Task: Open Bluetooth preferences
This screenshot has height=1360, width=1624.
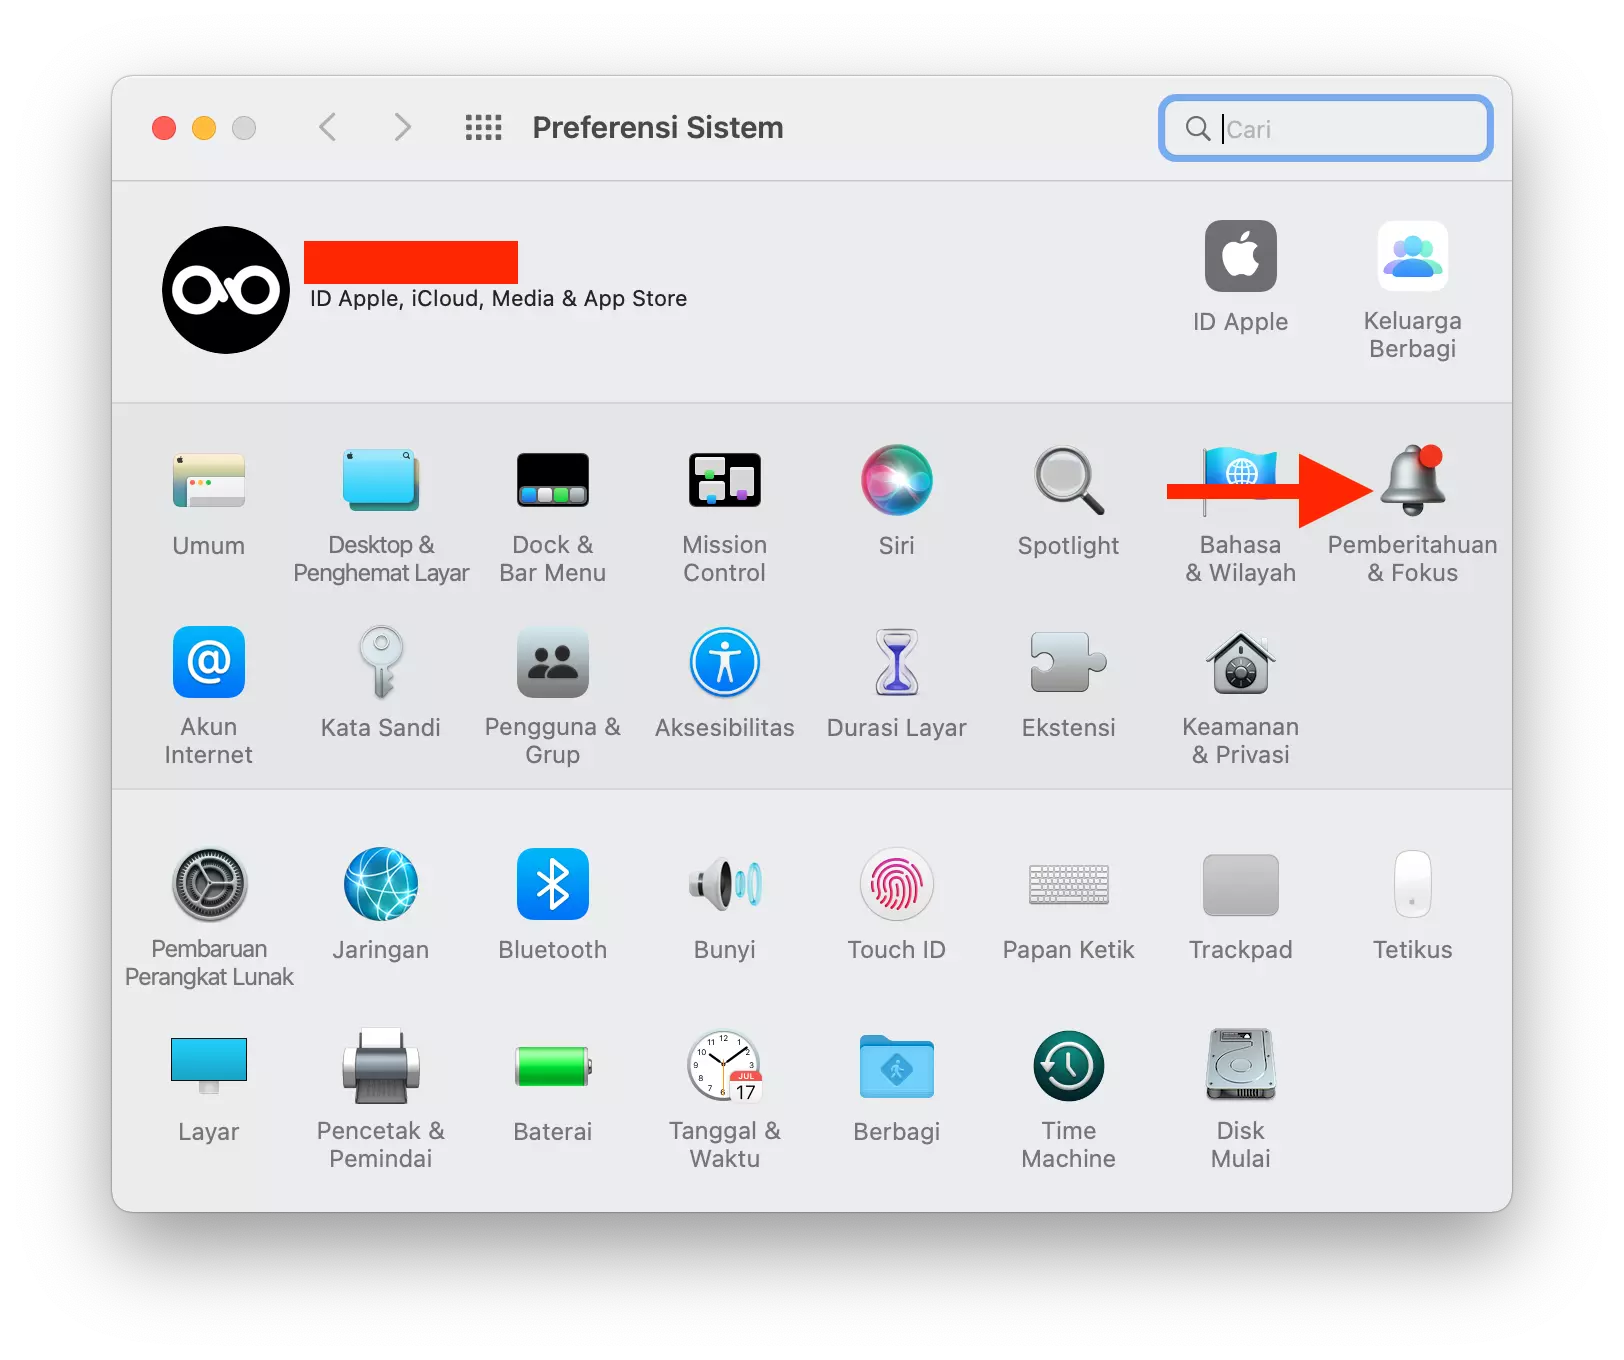Action: [552, 886]
